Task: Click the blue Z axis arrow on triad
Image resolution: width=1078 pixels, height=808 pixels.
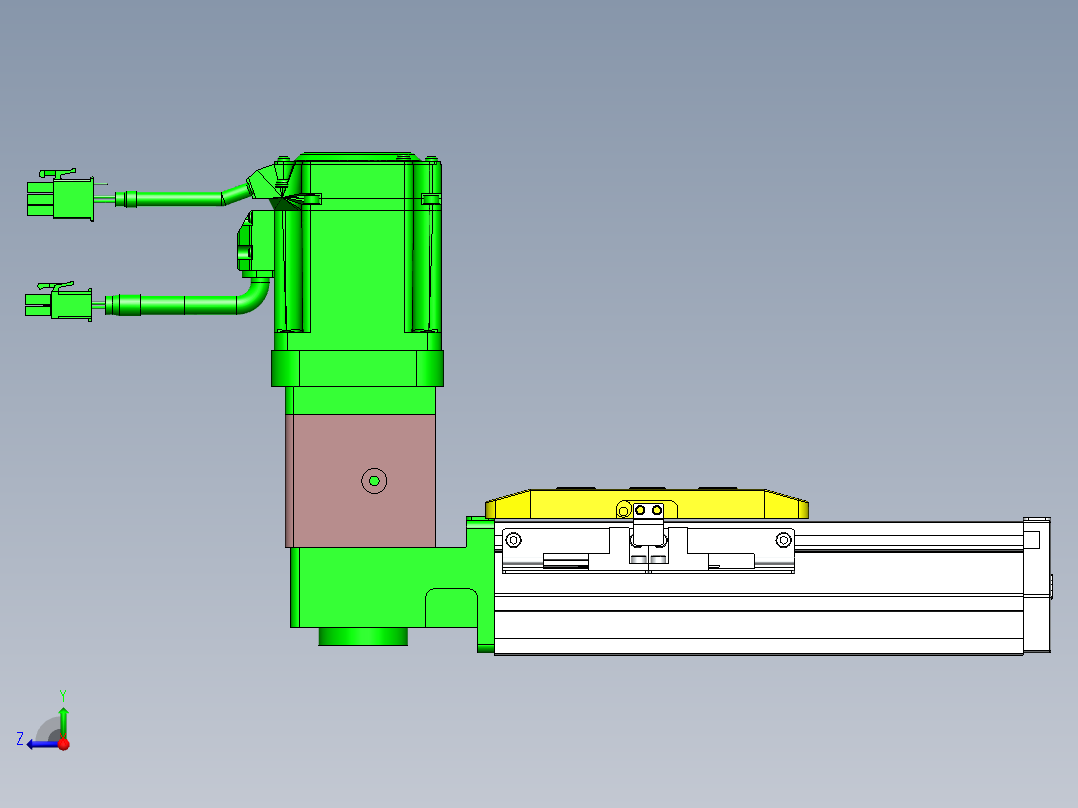Action: 38,743
